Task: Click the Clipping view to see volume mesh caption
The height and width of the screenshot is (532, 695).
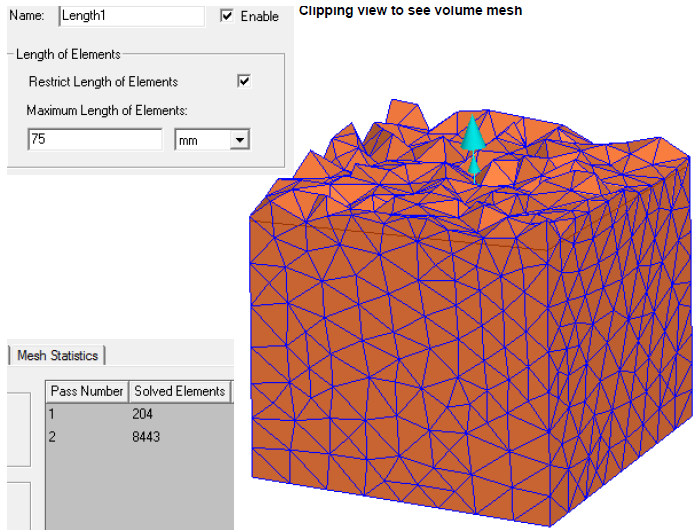Action: pos(410,10)
